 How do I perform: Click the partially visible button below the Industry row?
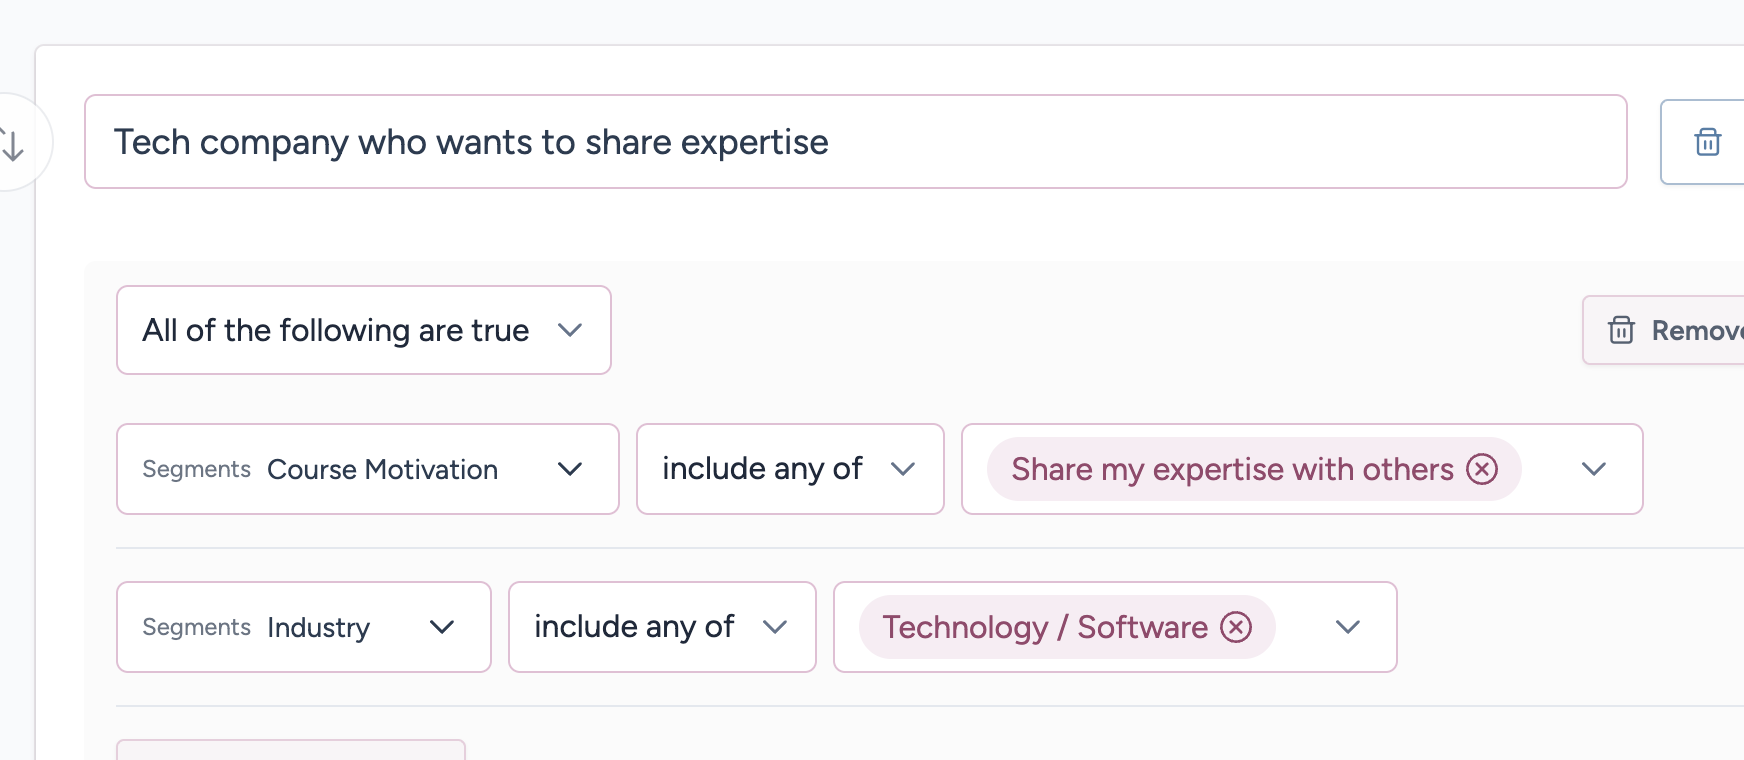point(290,750)
